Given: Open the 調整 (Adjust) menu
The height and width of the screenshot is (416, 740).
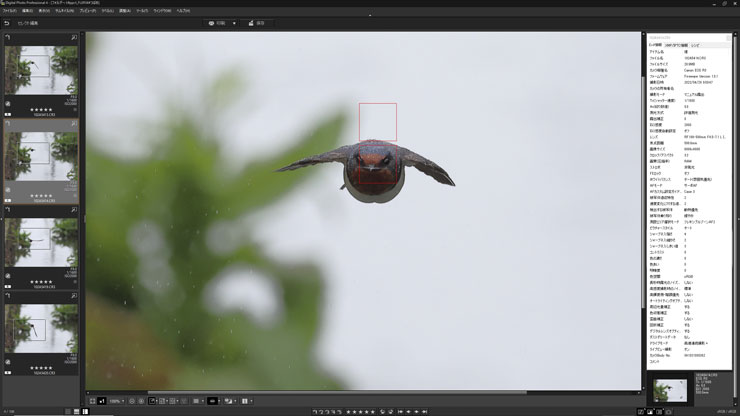Looking at the screenshot, I should (x=125, y=10).
